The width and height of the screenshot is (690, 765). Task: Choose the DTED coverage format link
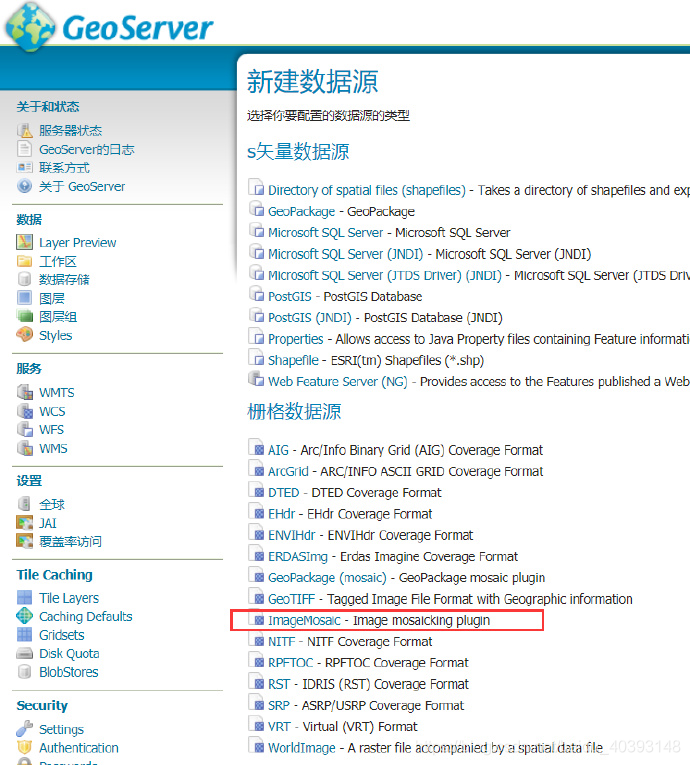point(284,492)
